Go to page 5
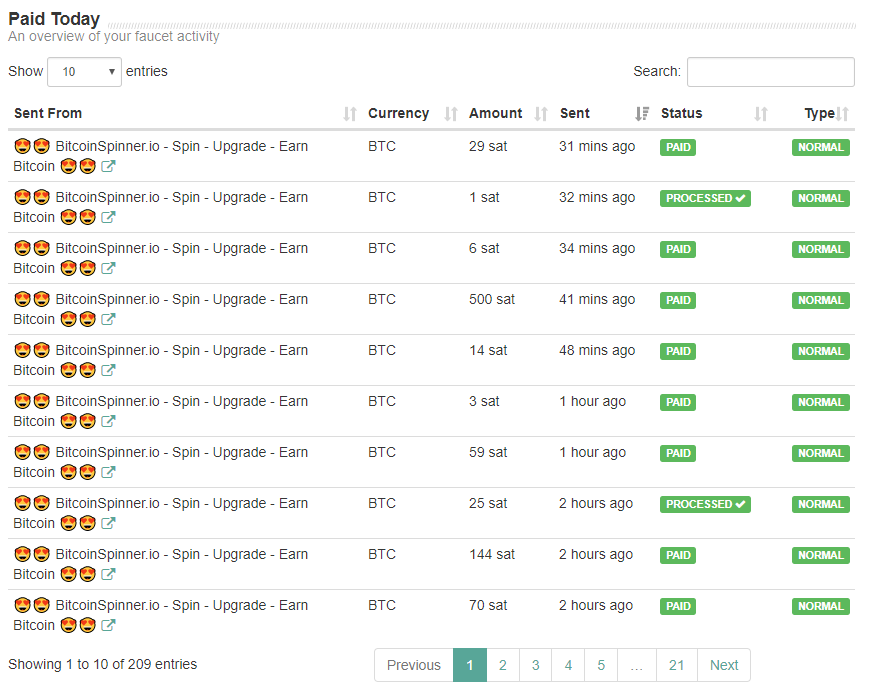The width and height of the screenshot is (869, 688). coord(601,665)
